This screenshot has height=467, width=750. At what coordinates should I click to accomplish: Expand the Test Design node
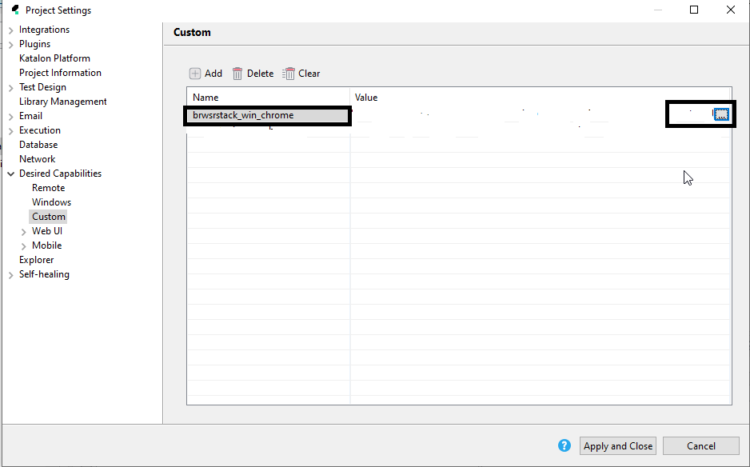click(x=11, y=88)
